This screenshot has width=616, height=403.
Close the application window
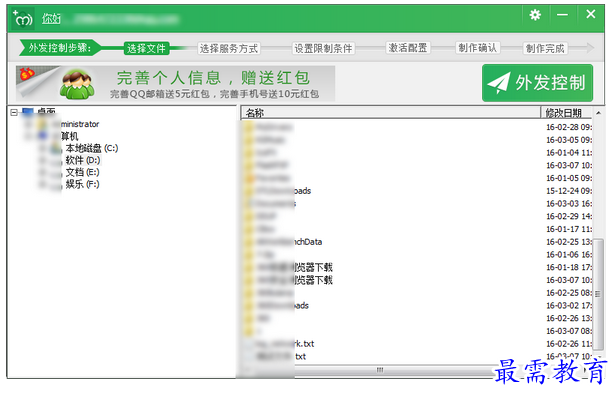click(590, 15)
